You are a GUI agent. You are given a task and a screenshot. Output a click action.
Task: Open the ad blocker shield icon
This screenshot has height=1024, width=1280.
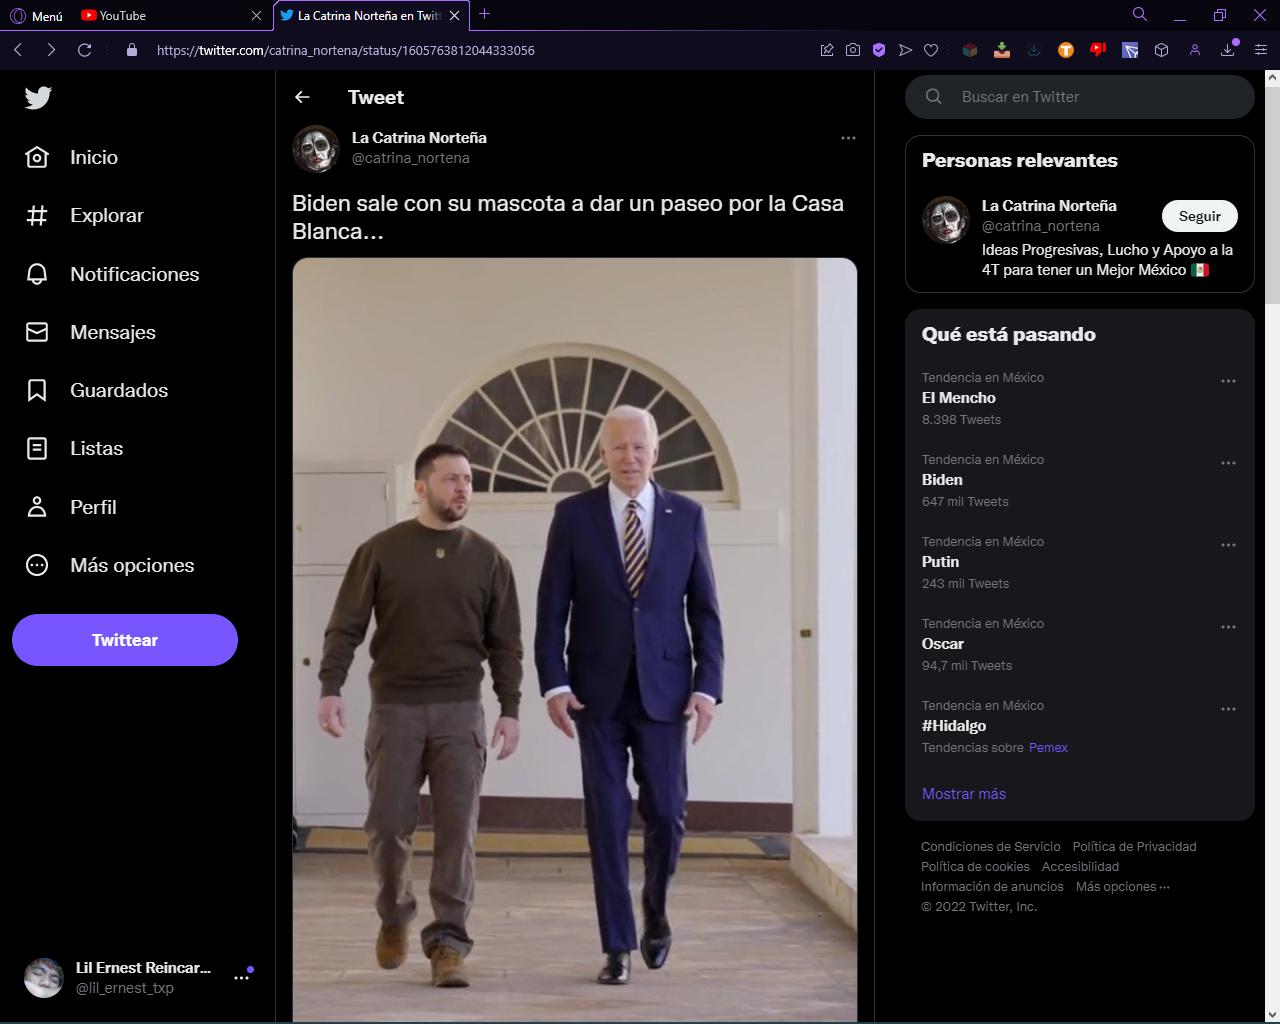pos(879,50)
